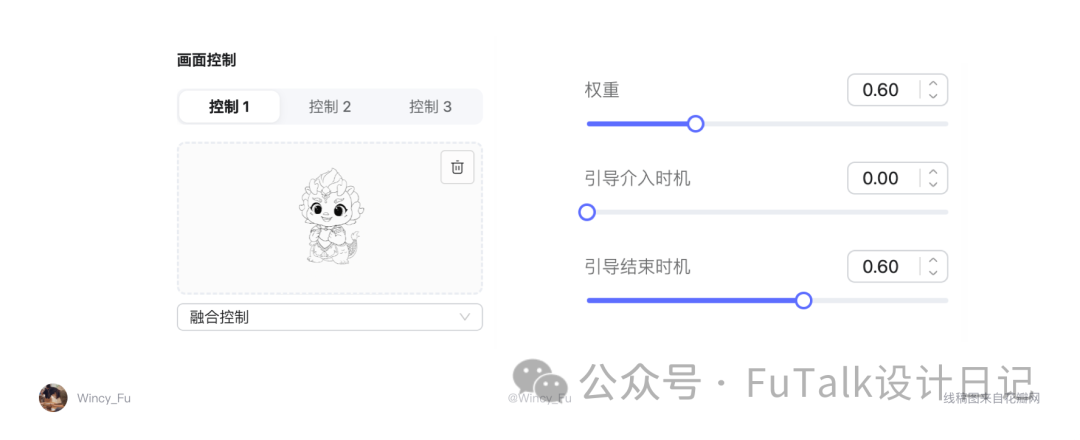Switch to the 控制 1 tab
Image resolution: width=1080 pixels, height=440 pixels.
point(229,107)
